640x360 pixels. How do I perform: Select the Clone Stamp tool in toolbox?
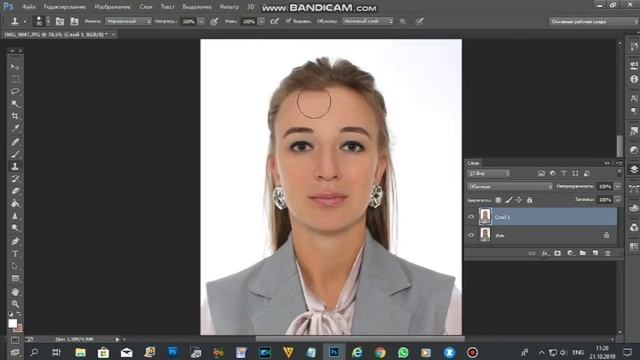(x=15, y=166)
